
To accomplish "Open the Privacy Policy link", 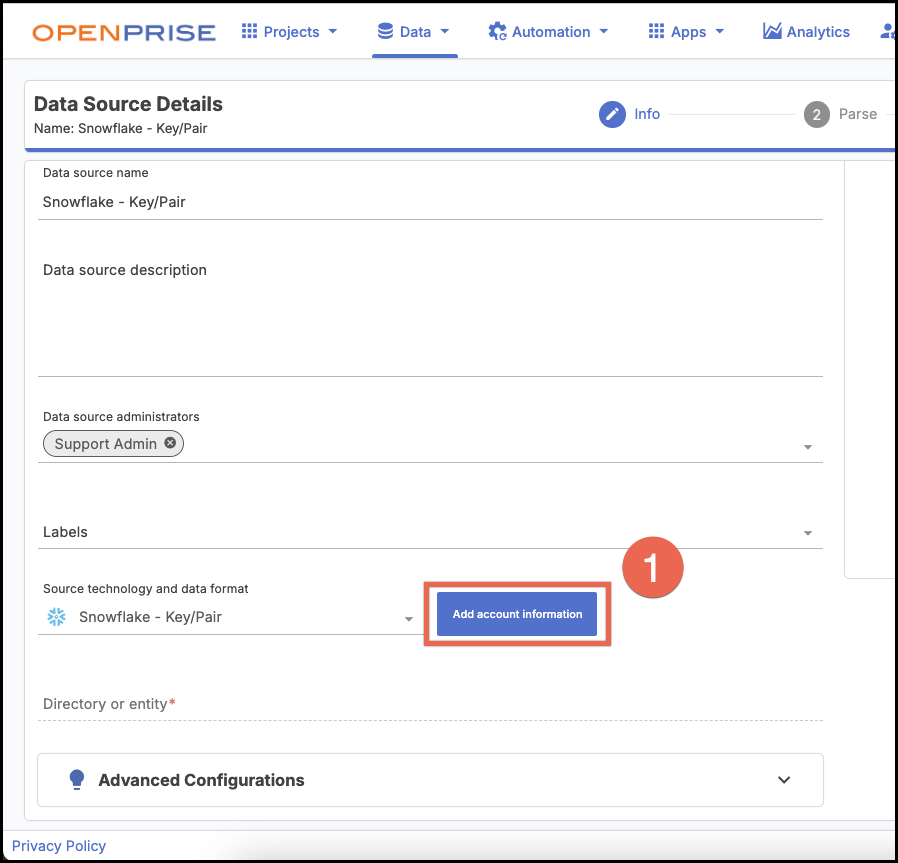I will [59, 846].
